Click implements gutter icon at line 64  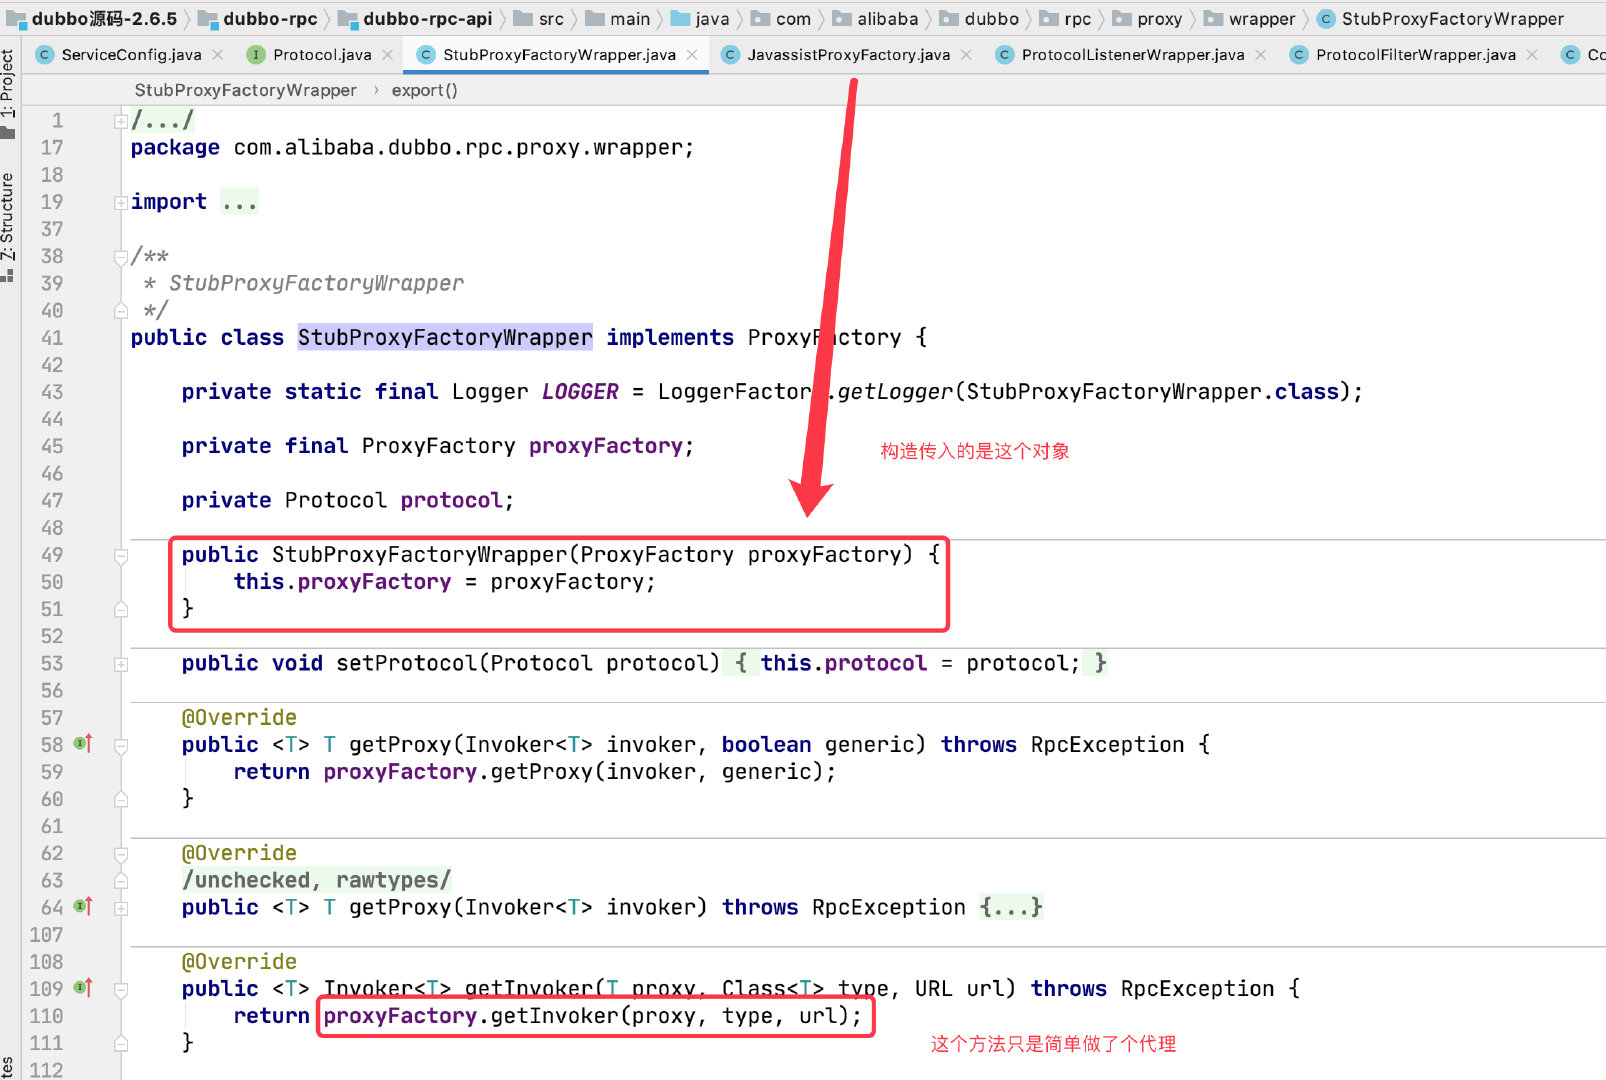(83, 907)
